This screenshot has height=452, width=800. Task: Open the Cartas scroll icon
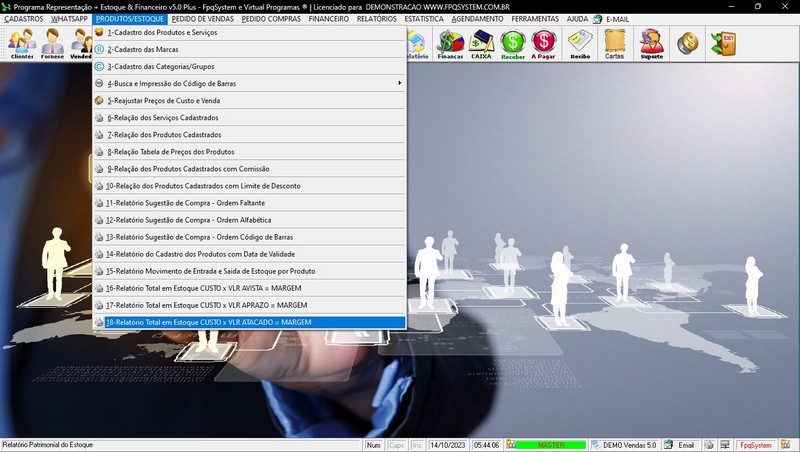click(615, 44)
